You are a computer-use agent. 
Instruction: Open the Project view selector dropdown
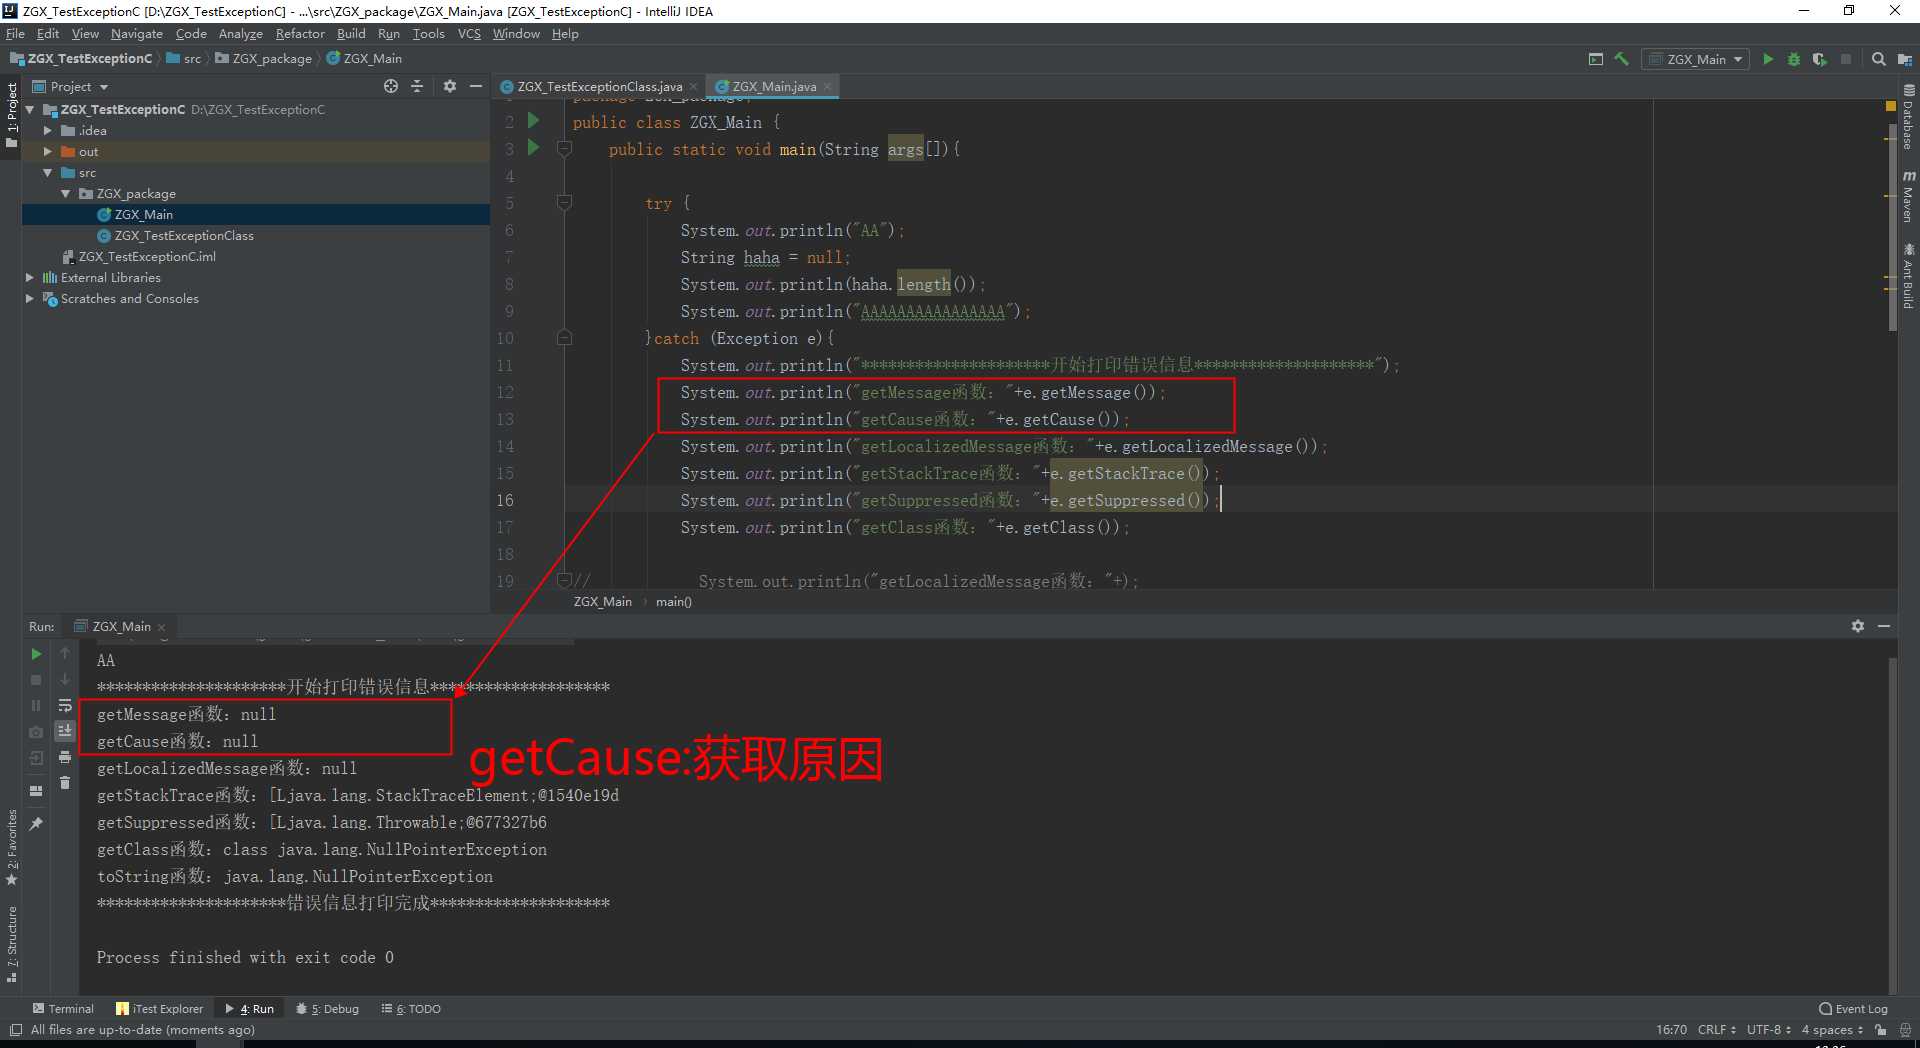[71, 87]
